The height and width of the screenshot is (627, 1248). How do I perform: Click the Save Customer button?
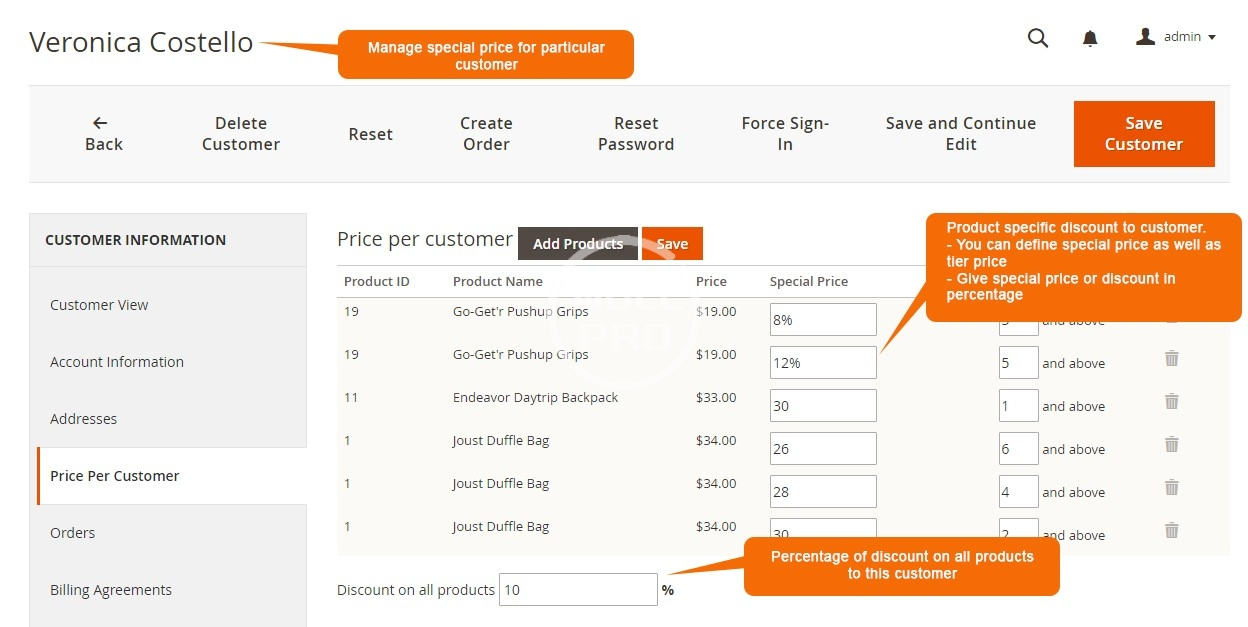1143,134
